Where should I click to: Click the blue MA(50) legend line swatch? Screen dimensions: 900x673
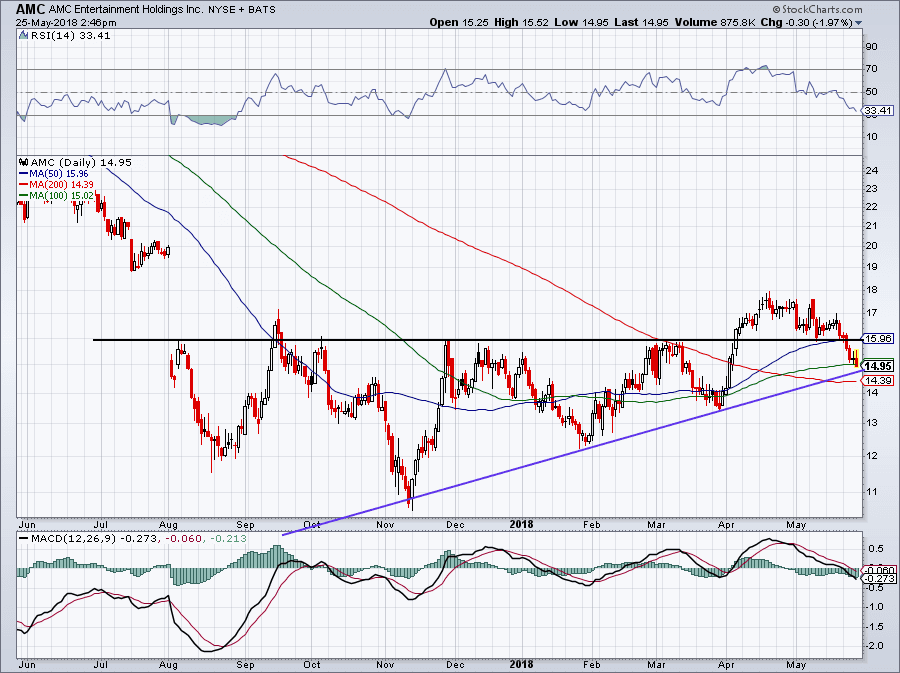tap(24, 173)
